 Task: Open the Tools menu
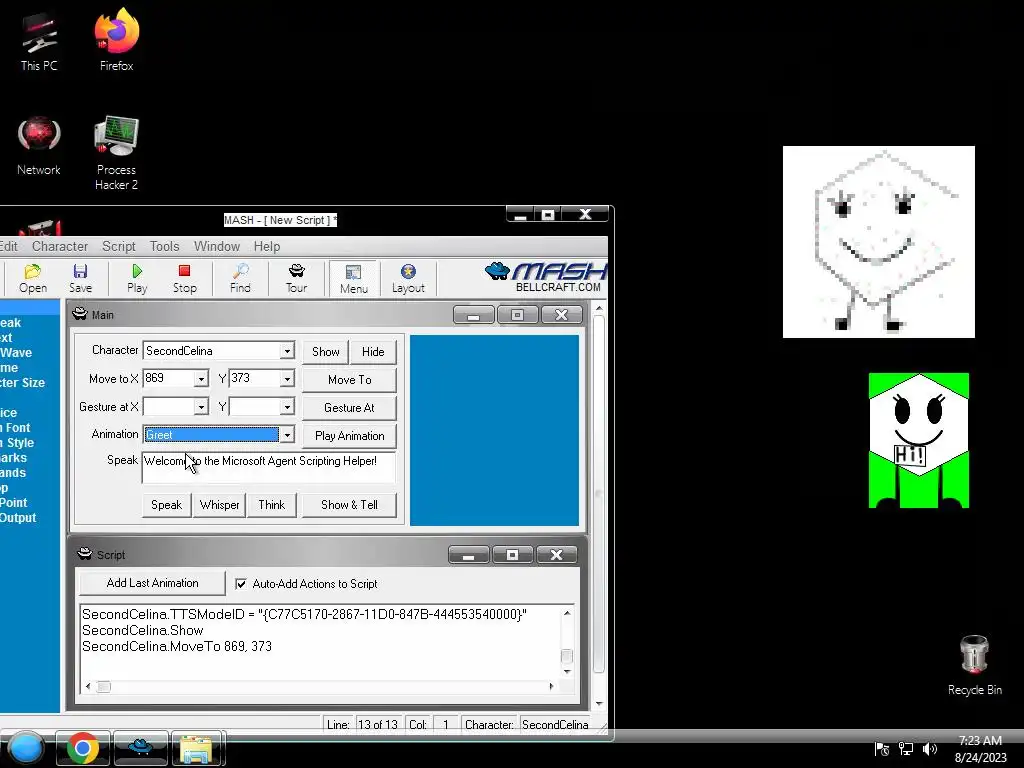click(x=164, y=246)
